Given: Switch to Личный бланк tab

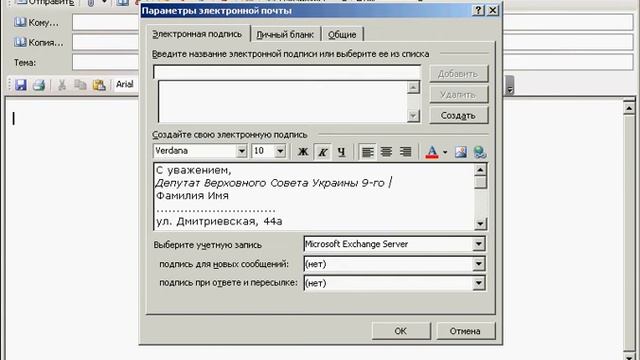Looking at the screenshot, I should (285, 35).
